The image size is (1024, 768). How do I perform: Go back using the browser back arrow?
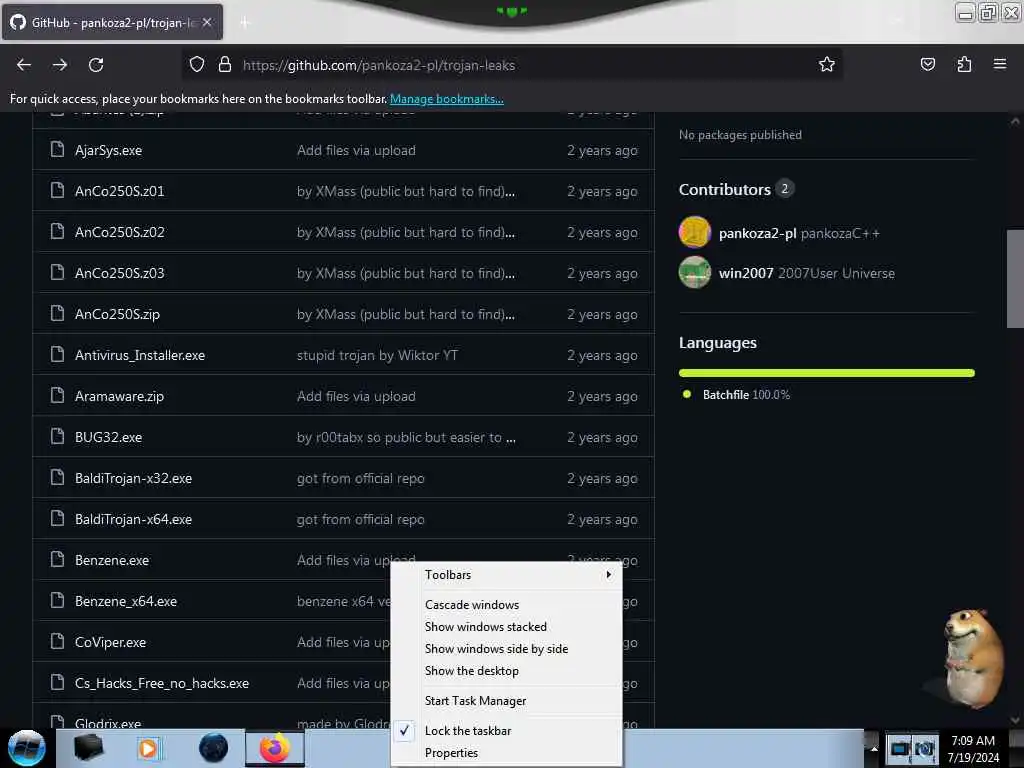point(24,65)
